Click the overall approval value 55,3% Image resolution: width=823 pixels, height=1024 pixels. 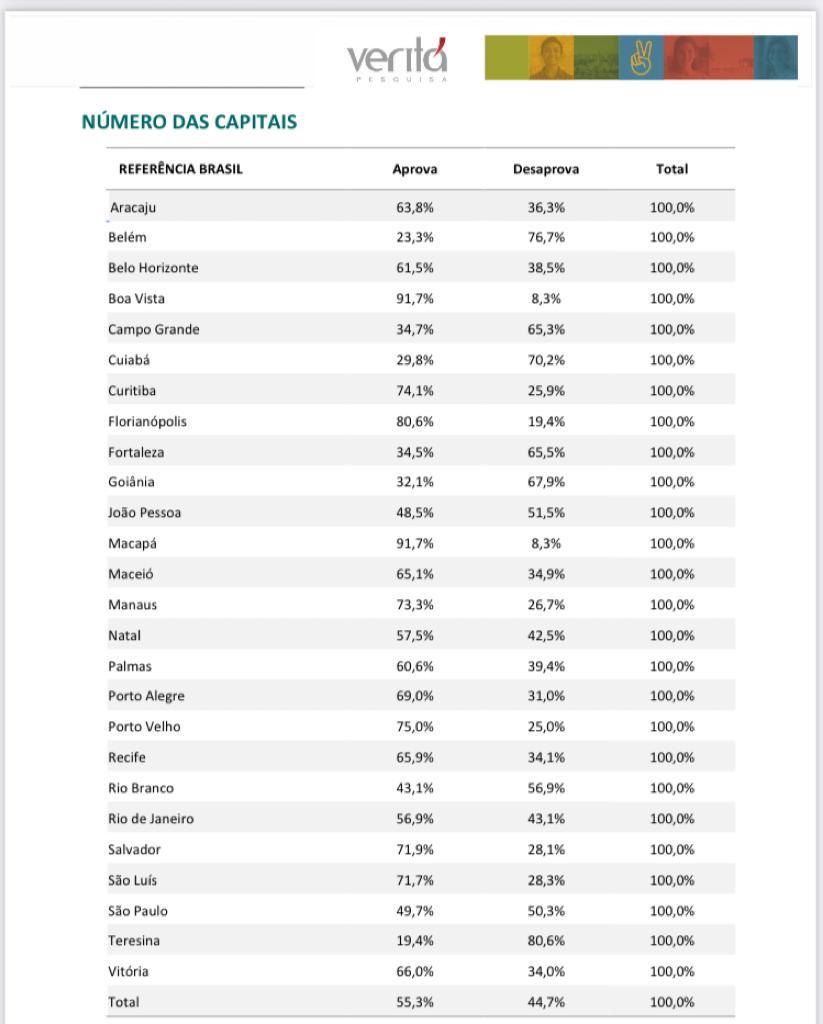point(415,1002)
